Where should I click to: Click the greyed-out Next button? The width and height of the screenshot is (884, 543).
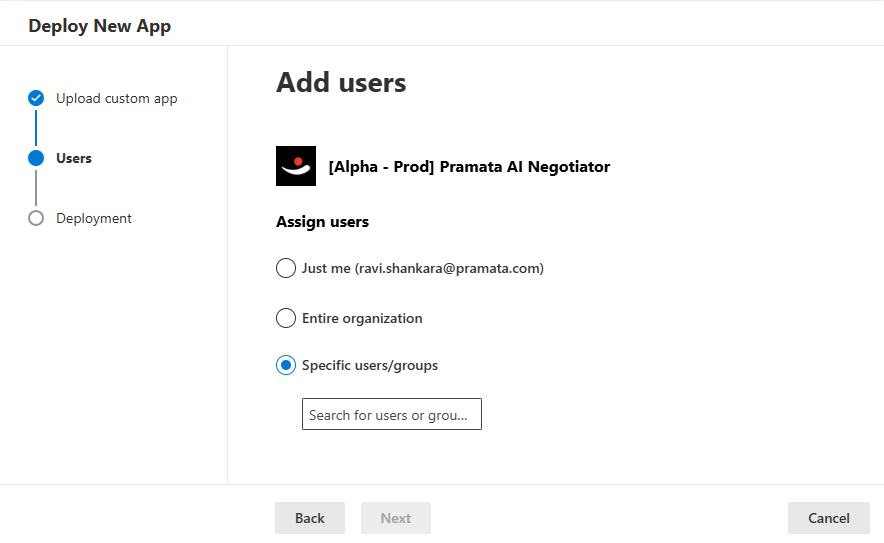[396, 518]
